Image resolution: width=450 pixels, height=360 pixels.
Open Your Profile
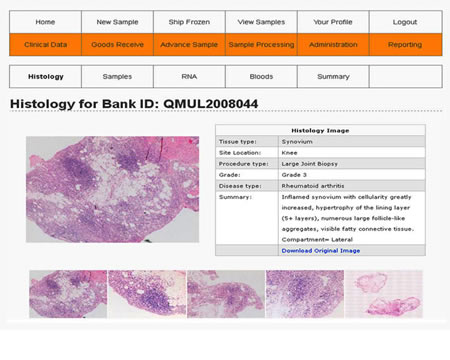pyautogui.click(x=333, y=22)
